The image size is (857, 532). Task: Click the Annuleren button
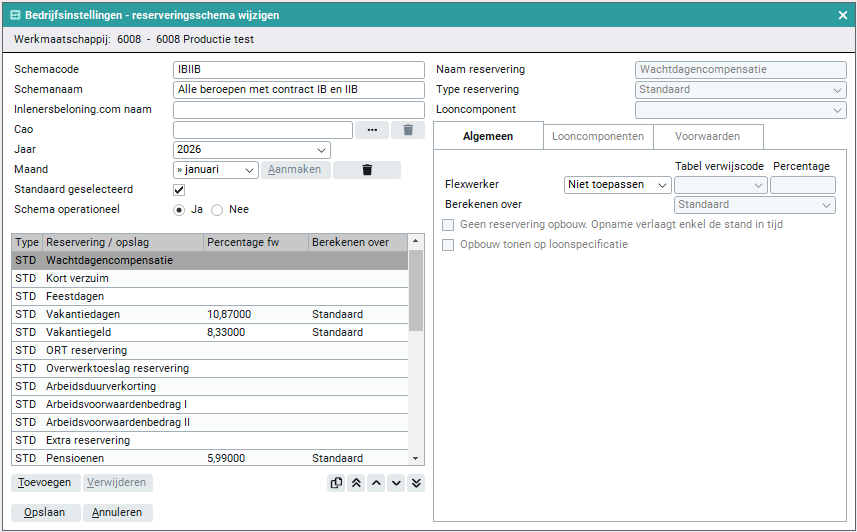[116, 513]
